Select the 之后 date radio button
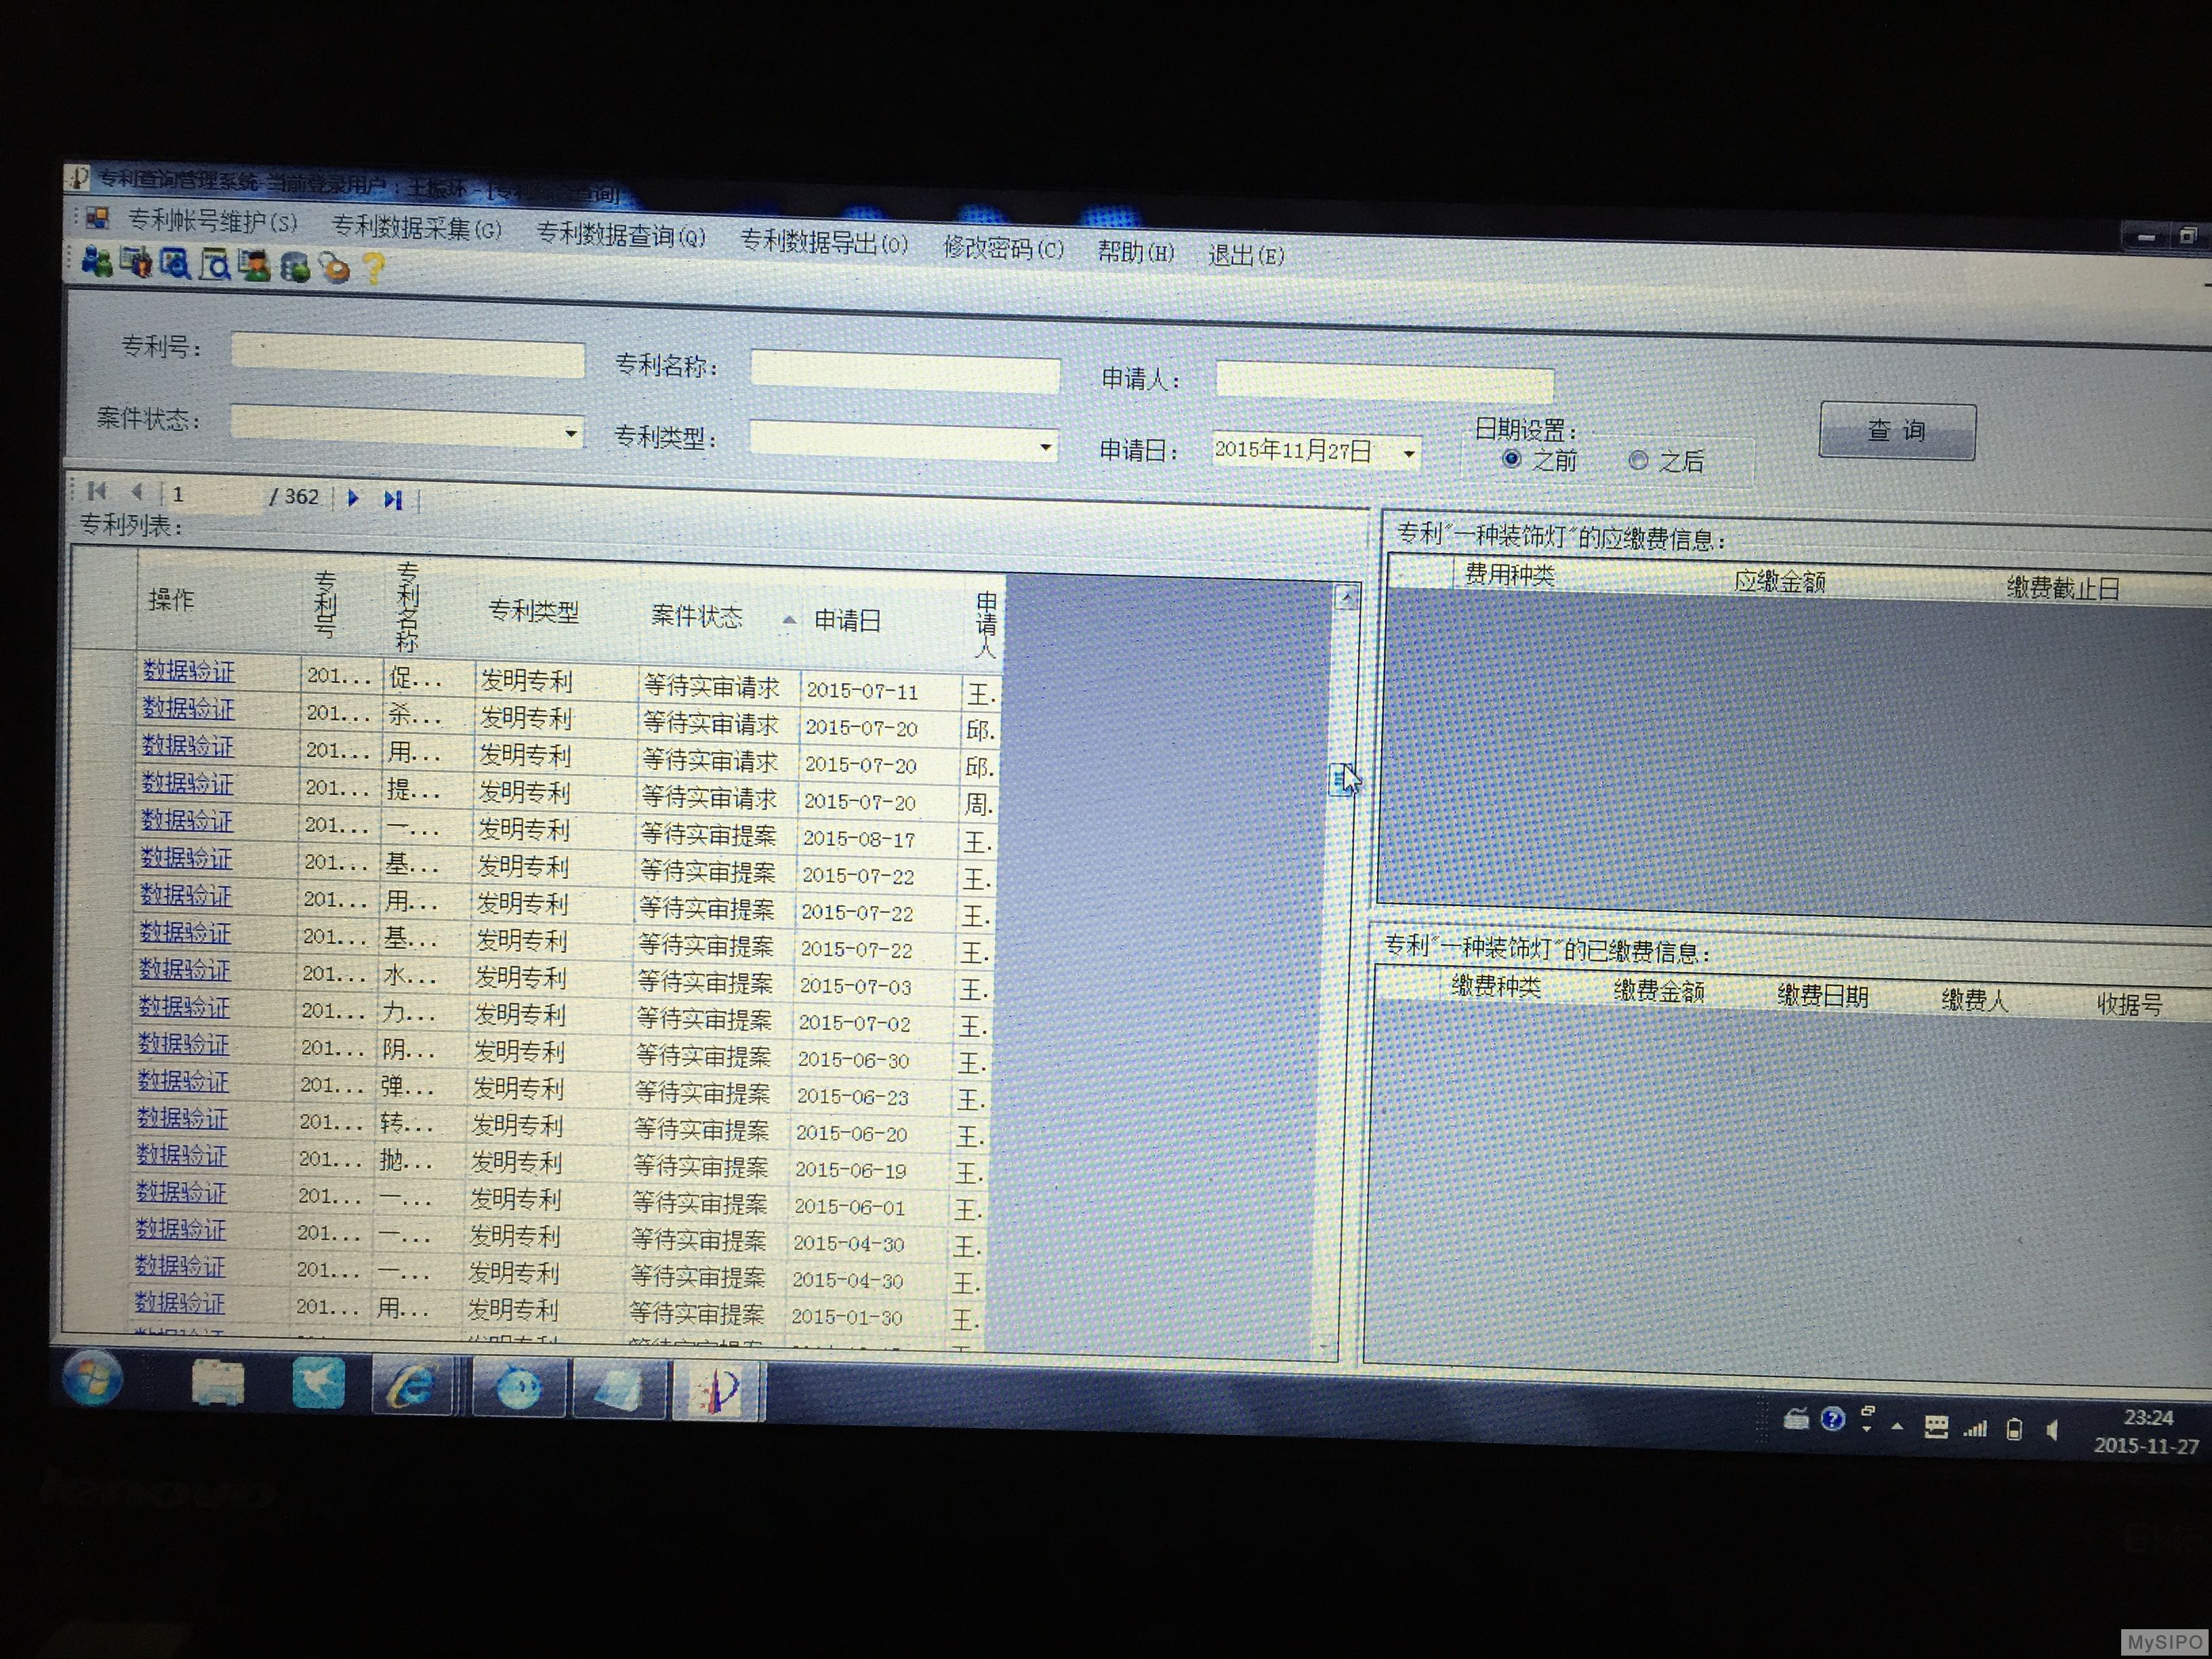2212x1659 pixels. point(1638,460)
